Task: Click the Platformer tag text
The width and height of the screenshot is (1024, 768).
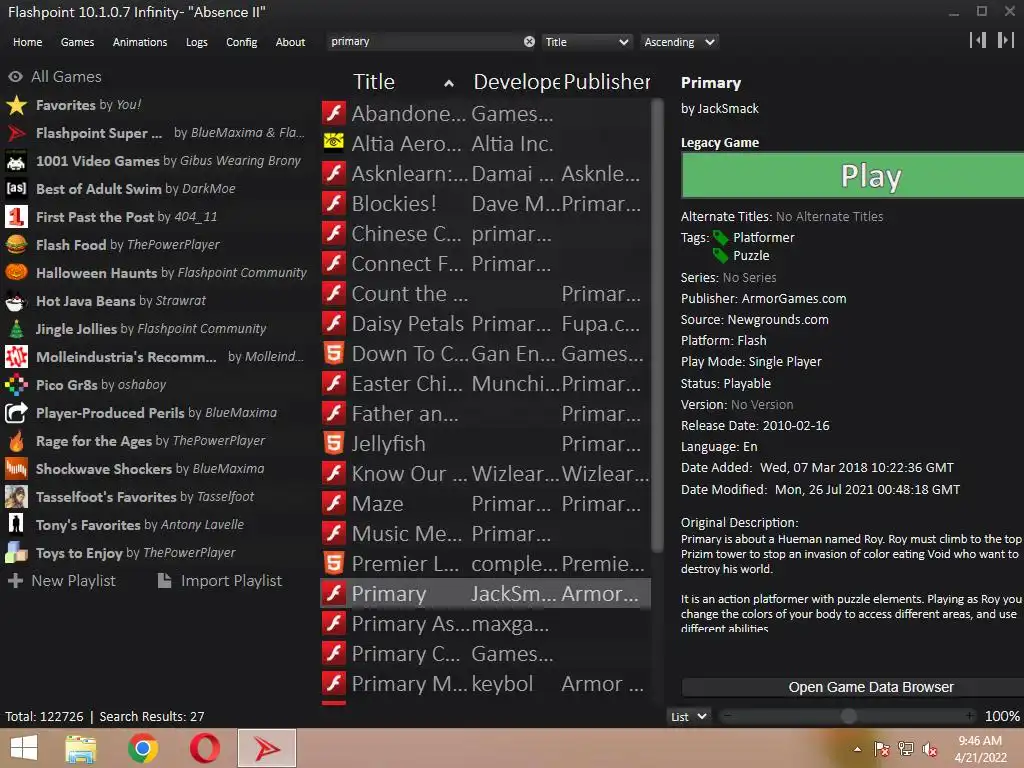Action: pyautogui.click(x=763, y=238)
